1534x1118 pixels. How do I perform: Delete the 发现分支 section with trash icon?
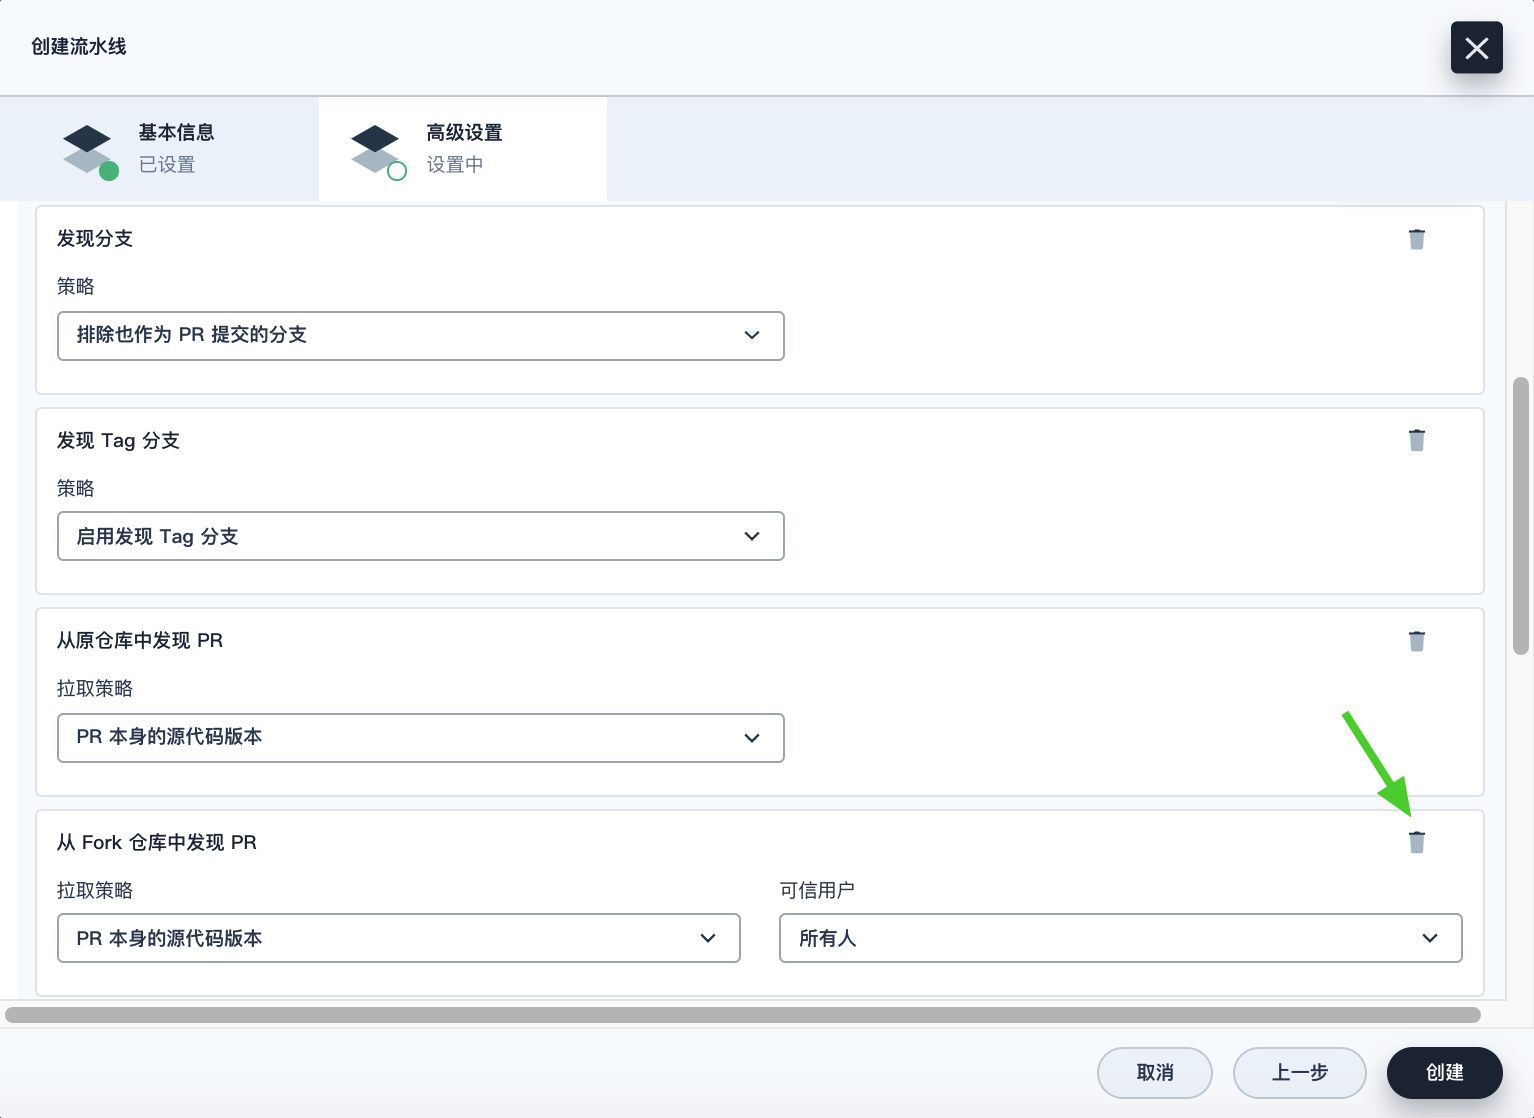[1416, 239]
